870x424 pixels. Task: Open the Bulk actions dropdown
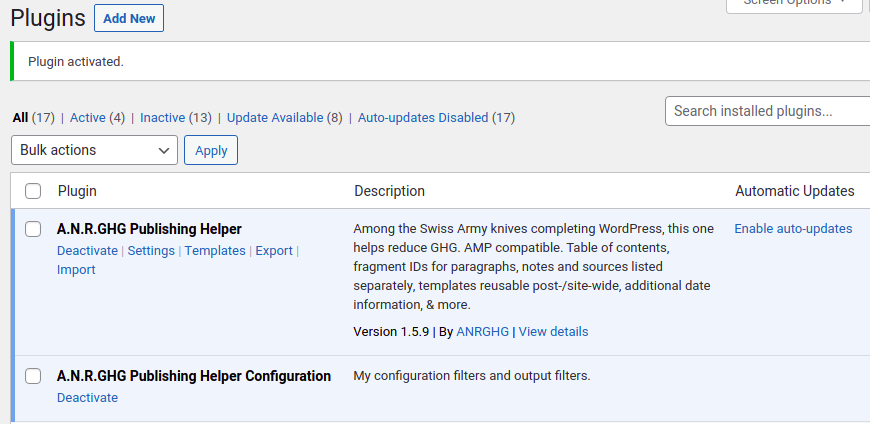tap(94, 150)
